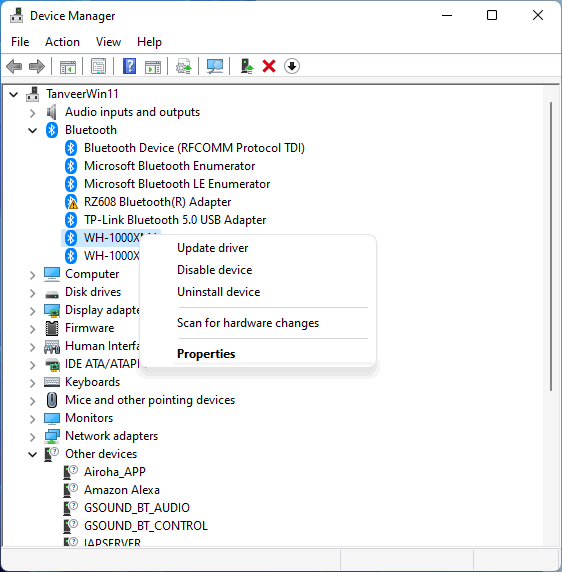Click the Display adapters icon
This screenshot has height=572, width=562.
pos(52,310)
